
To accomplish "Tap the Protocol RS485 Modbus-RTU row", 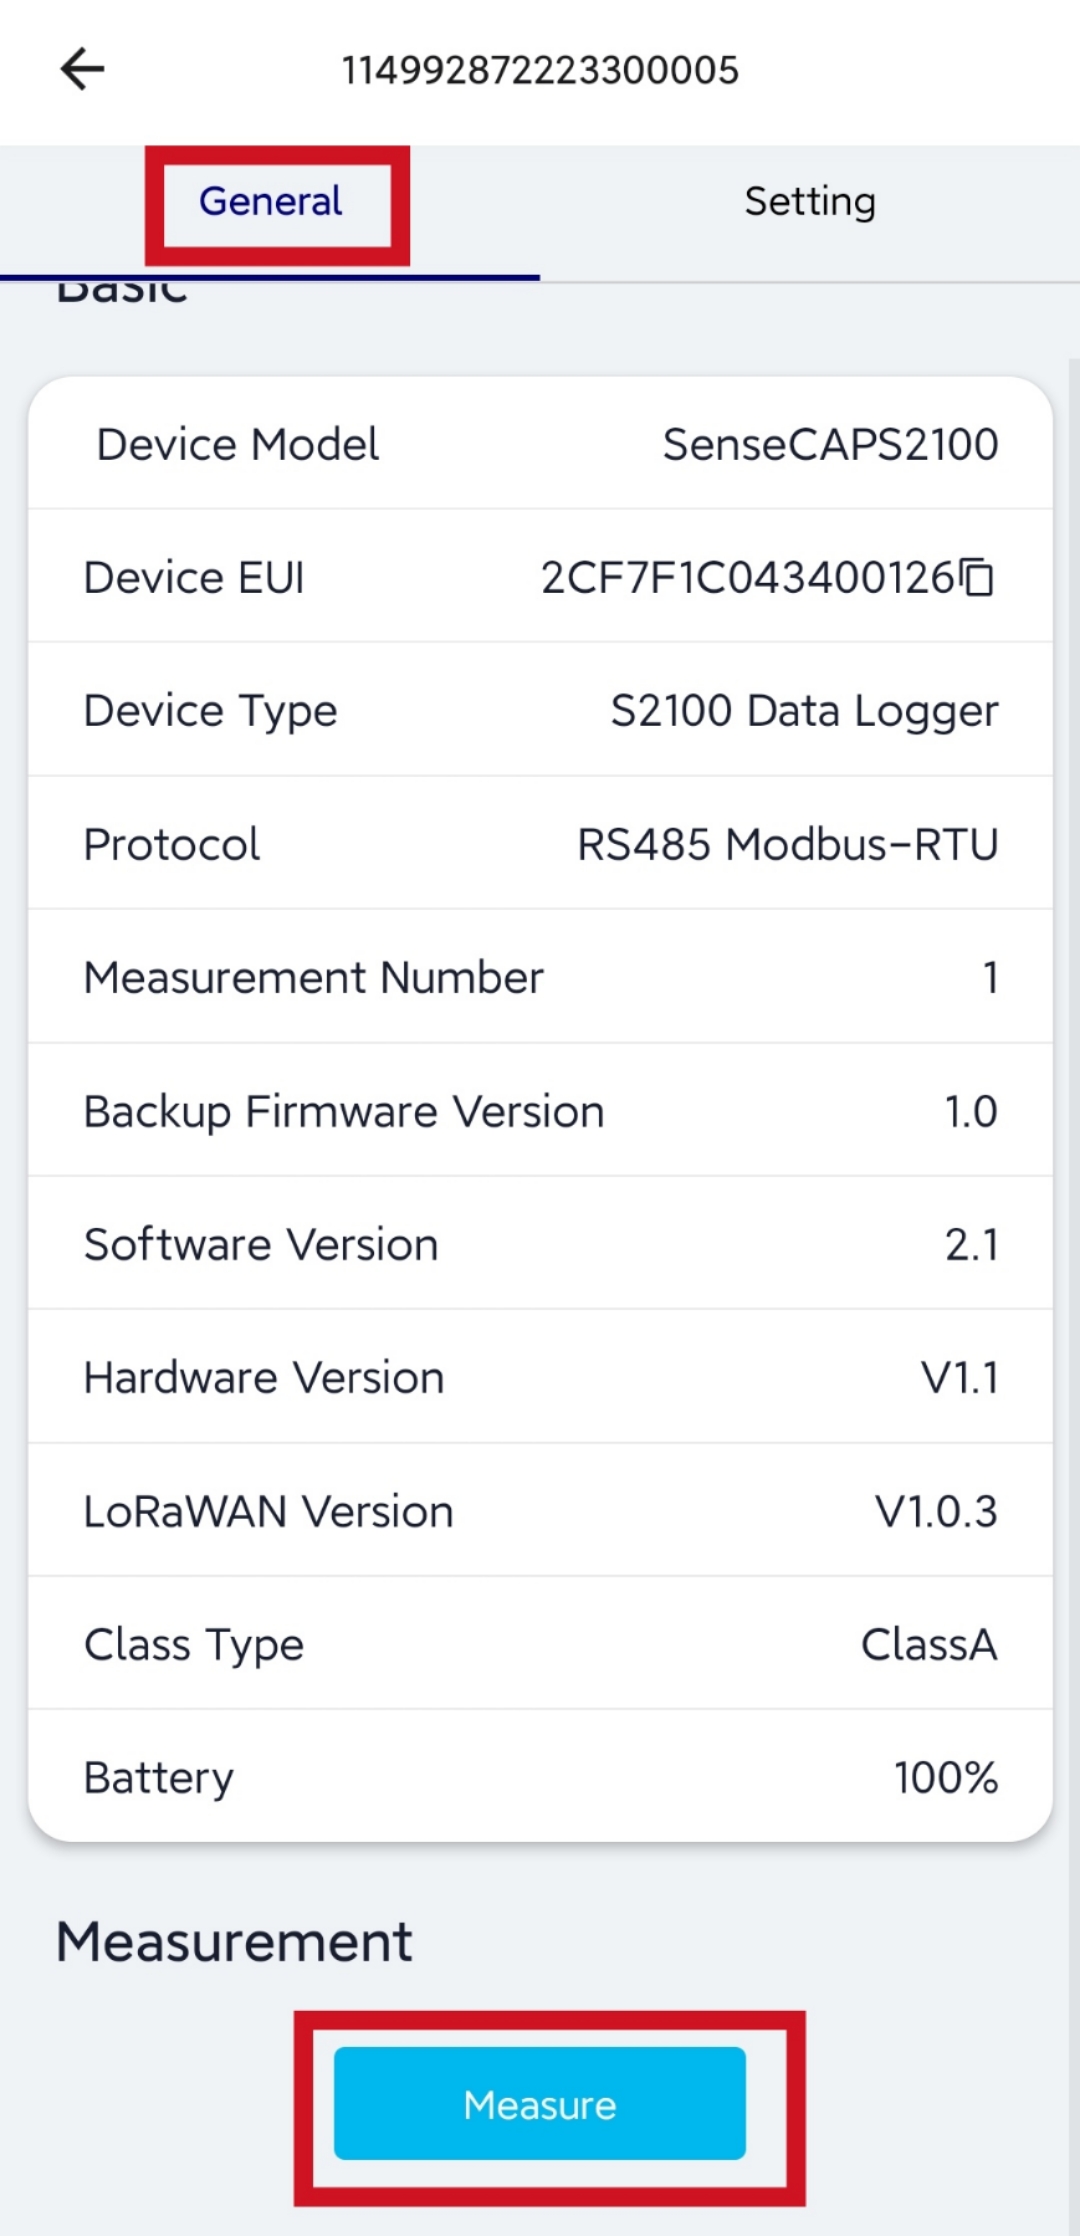I will (x=540, y=844).
